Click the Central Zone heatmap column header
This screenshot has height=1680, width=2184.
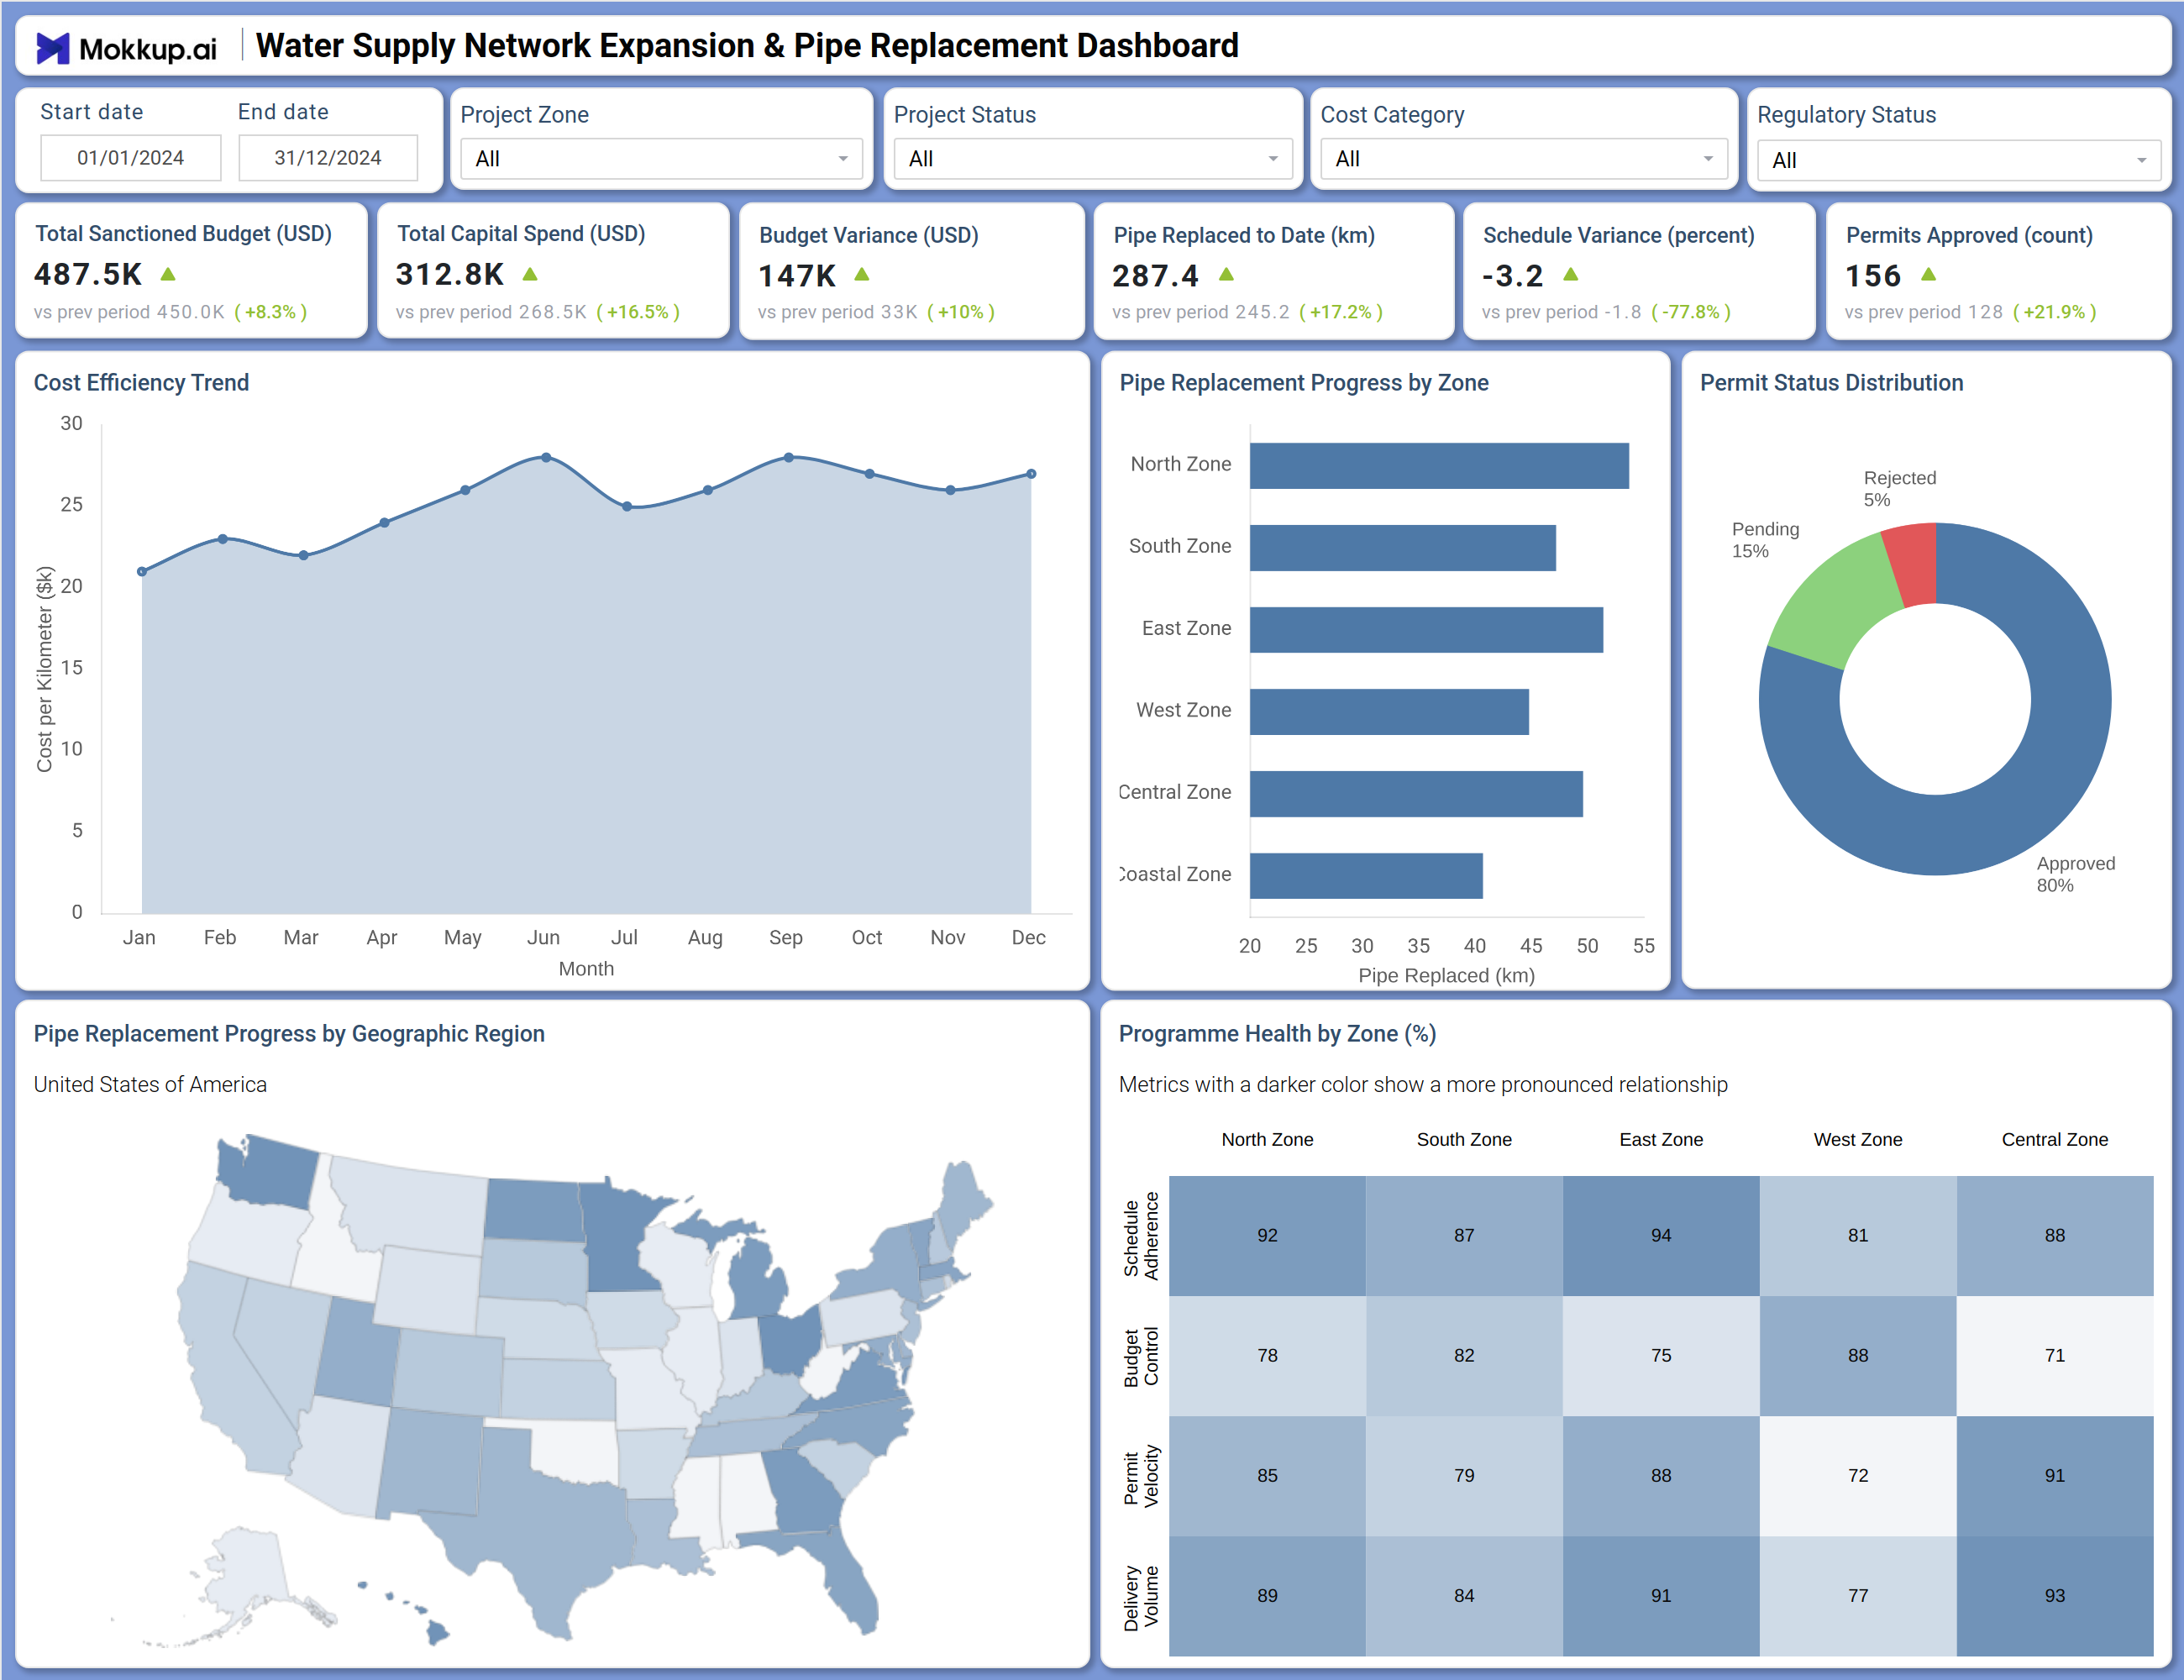[2055, 1140]
